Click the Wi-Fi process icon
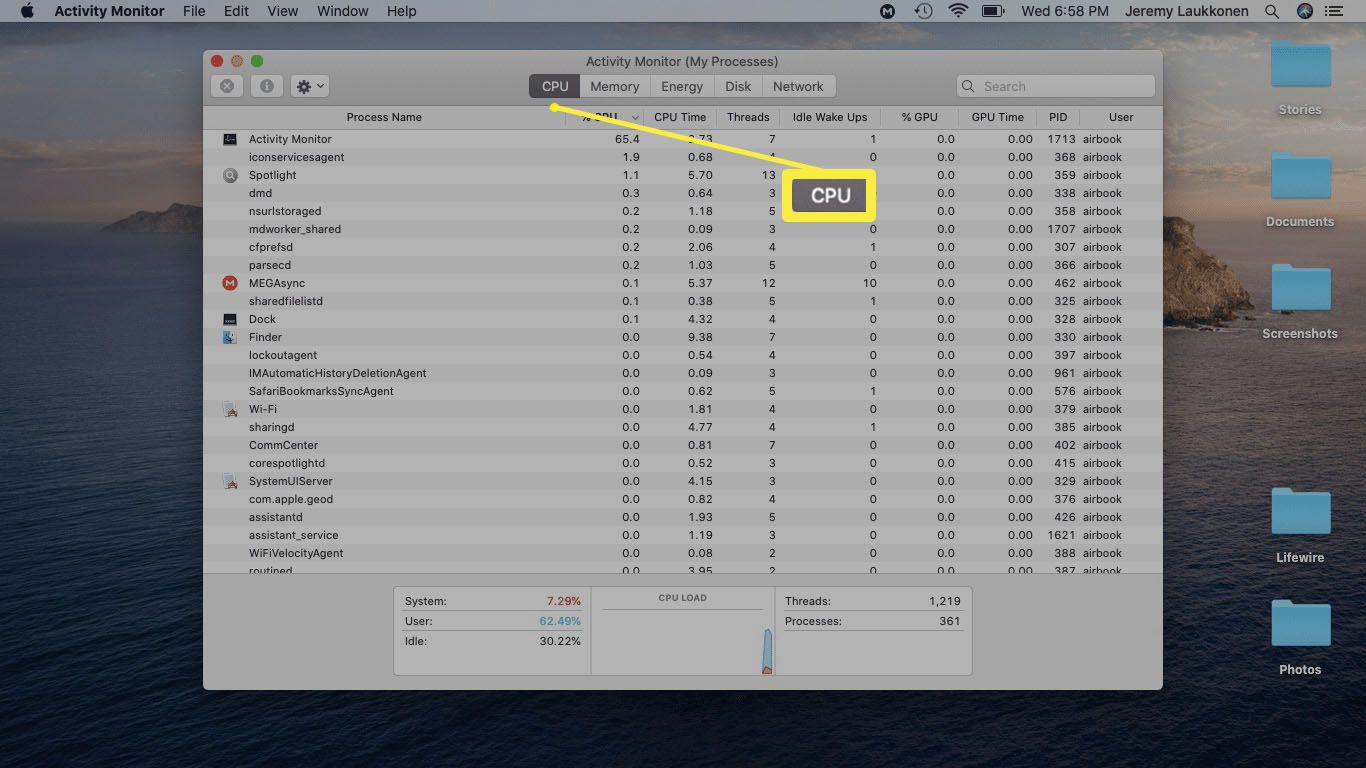This screenshot has width=1366, height=768. point(230,409)
